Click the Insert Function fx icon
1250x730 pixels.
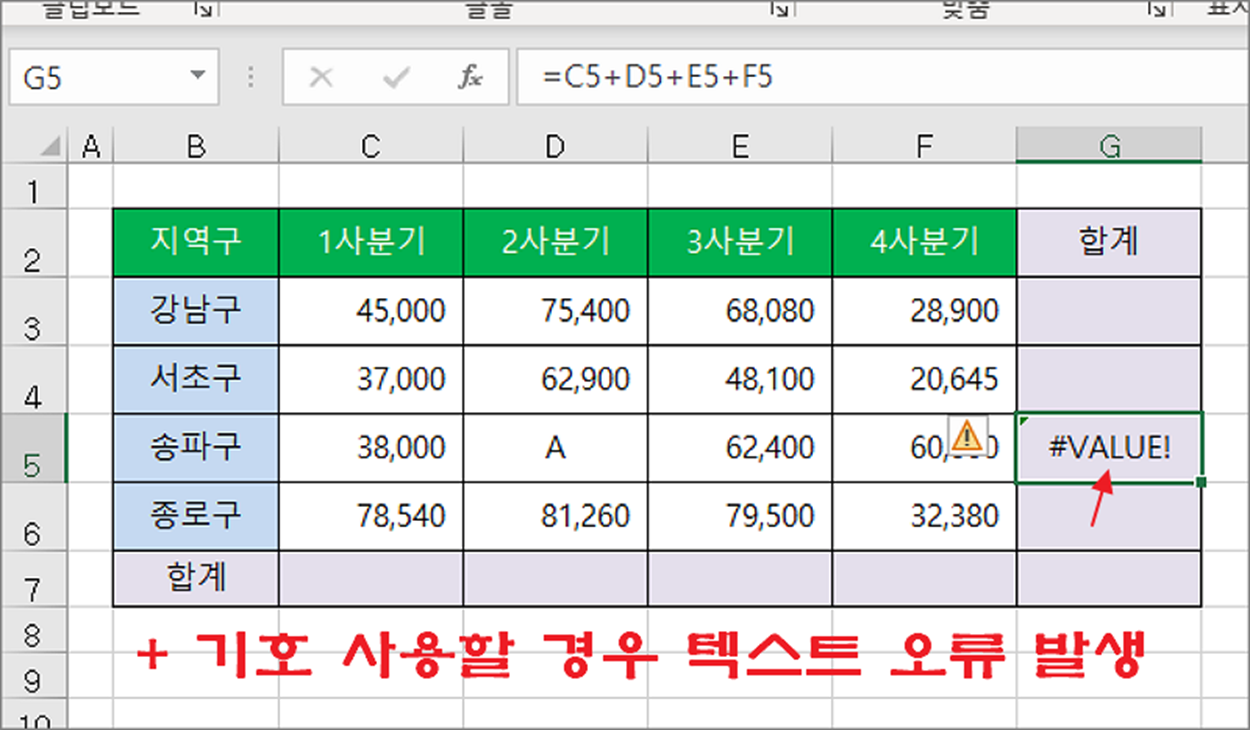click(x=470, y=77)
